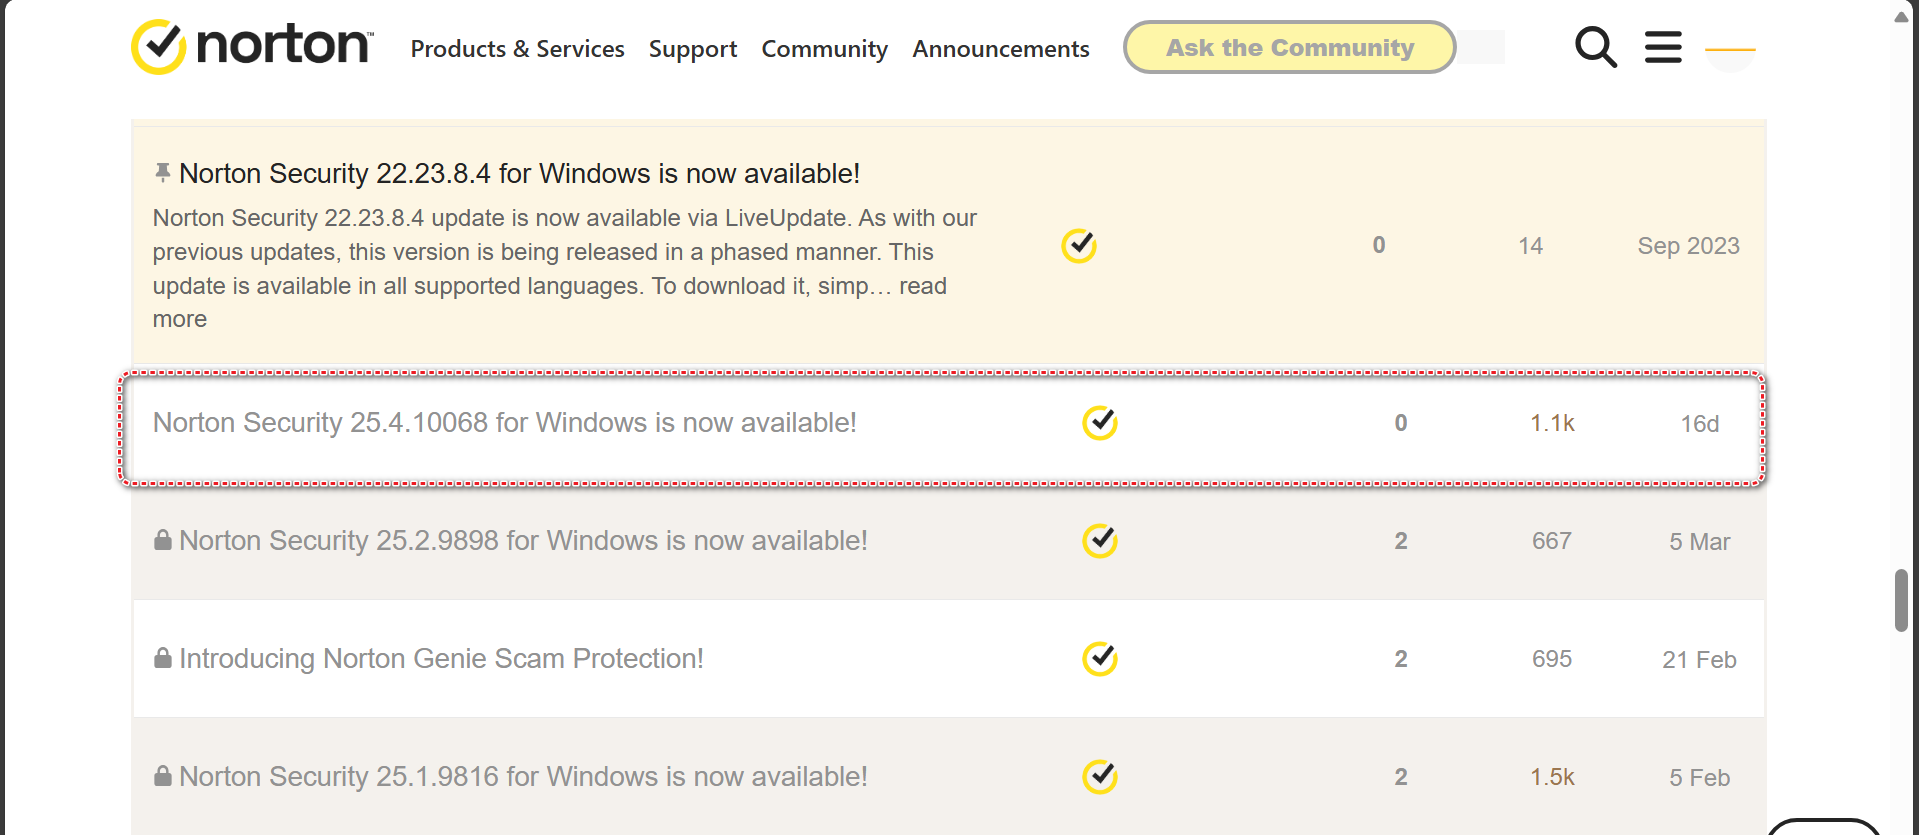Click Norton badge in 25.4.10068 row
1919x835 pixels.
click(x=1100, y=423)
